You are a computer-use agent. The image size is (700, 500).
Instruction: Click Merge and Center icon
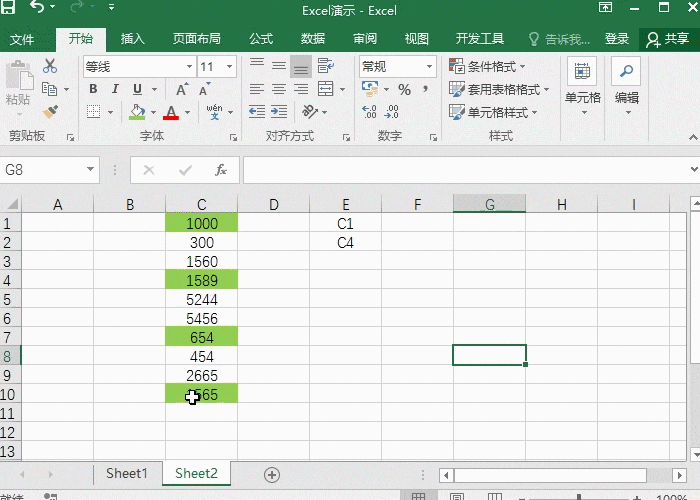click(x=325, y=89)
